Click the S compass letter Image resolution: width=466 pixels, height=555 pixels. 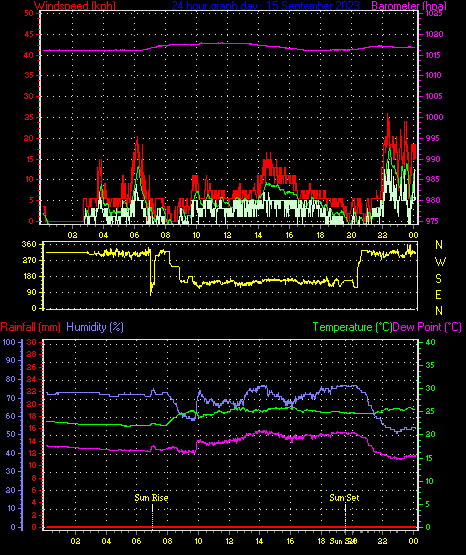pyautogui.click(x=439, y=279)
